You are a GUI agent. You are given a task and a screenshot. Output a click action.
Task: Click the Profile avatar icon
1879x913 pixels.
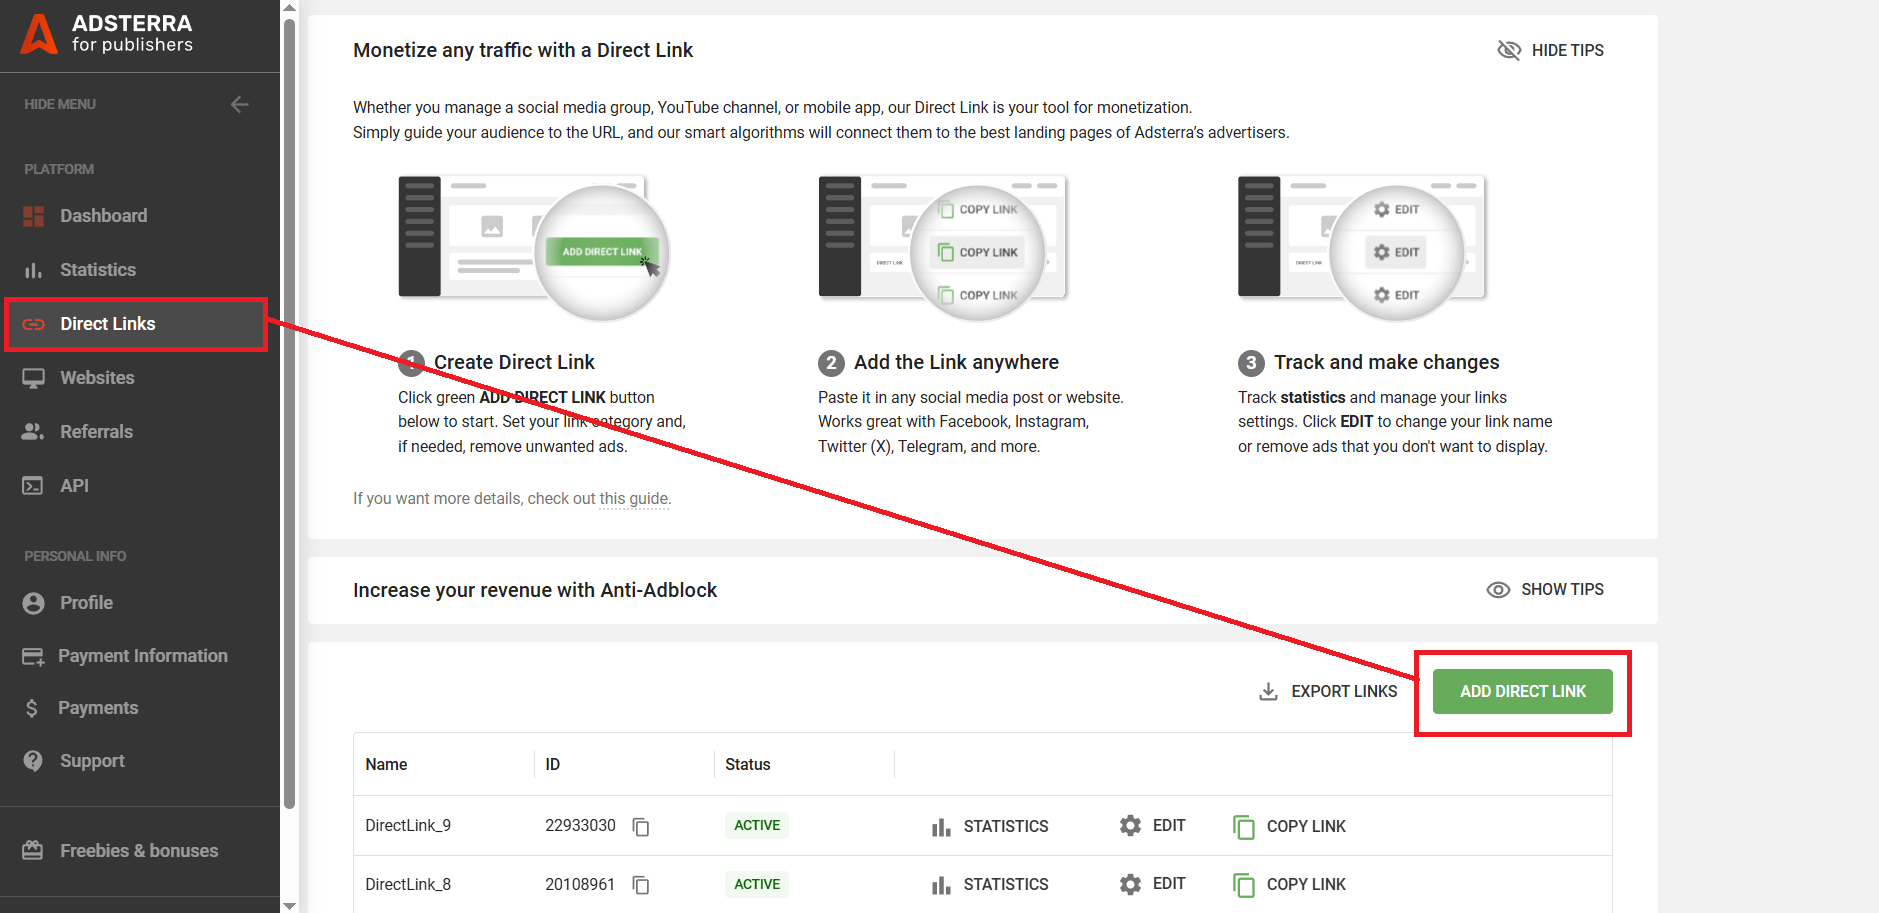point(33,603)
